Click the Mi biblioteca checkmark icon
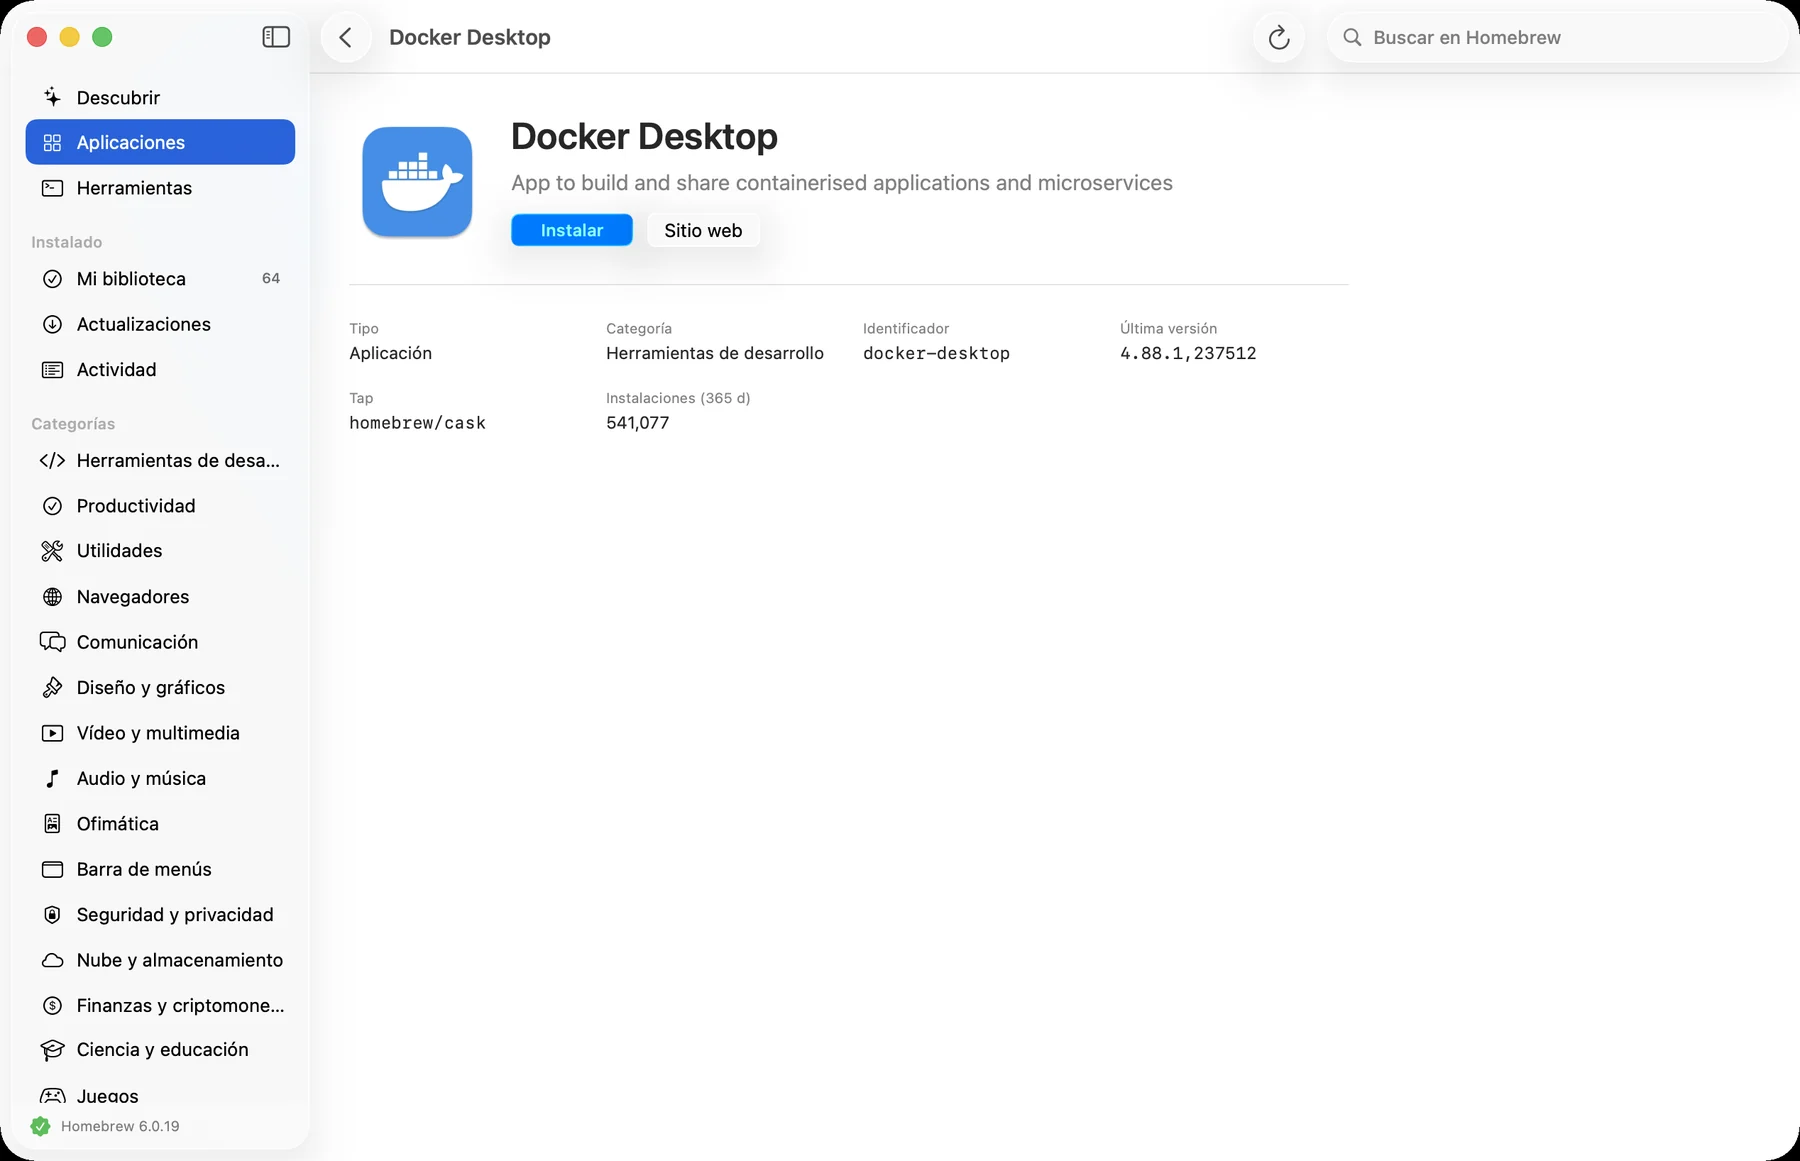1800x1161 pixels. click(x=52, y=279)
